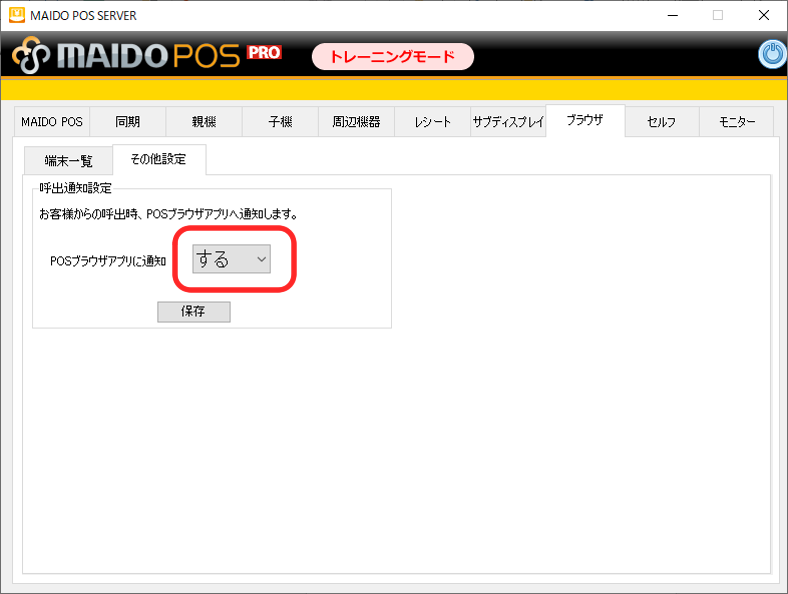
Task: Close the MAIDO POS SERVER window
Action: (764, 15)
